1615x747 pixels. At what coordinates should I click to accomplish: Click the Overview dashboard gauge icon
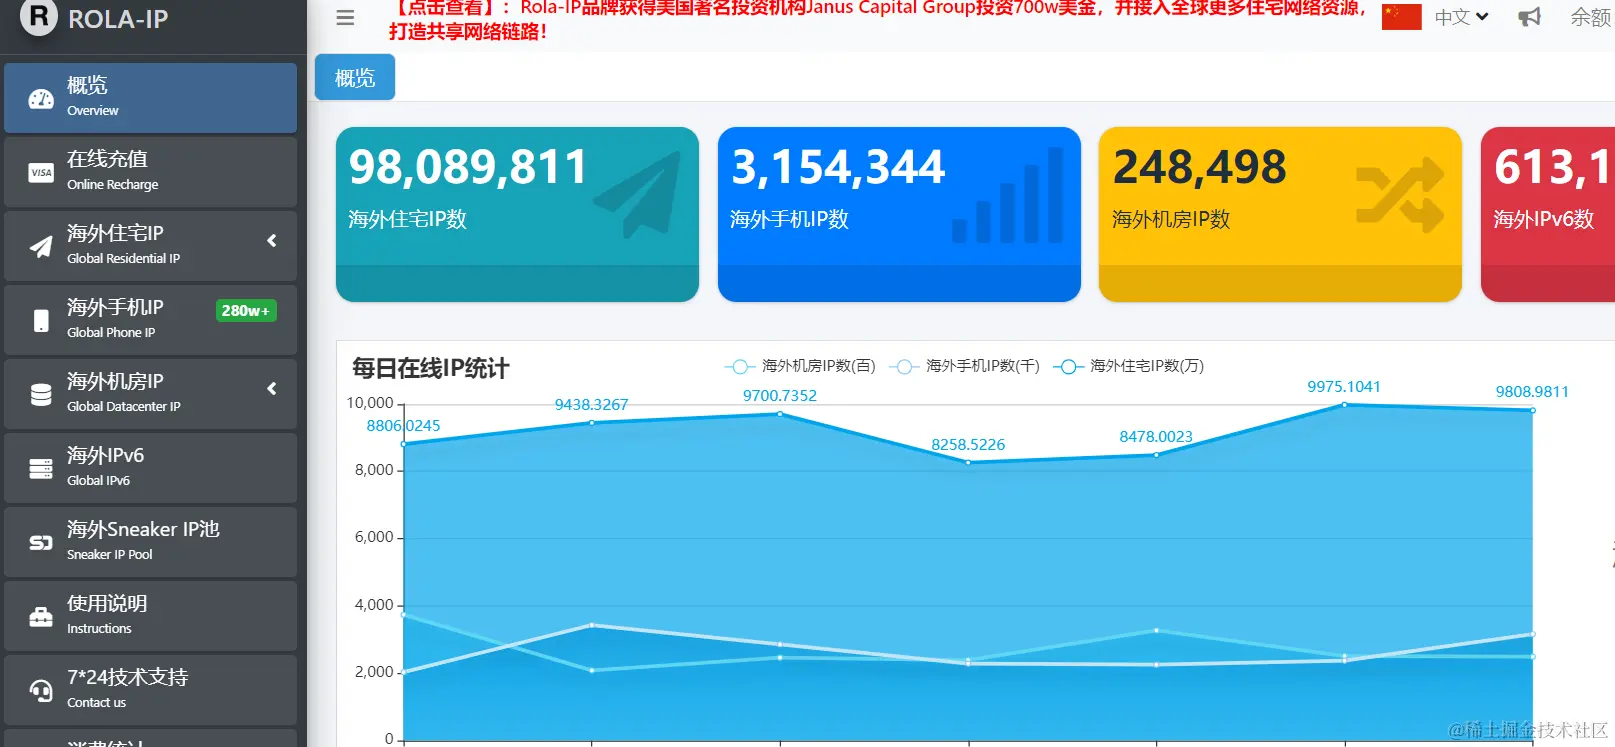[x=41, y=98]
